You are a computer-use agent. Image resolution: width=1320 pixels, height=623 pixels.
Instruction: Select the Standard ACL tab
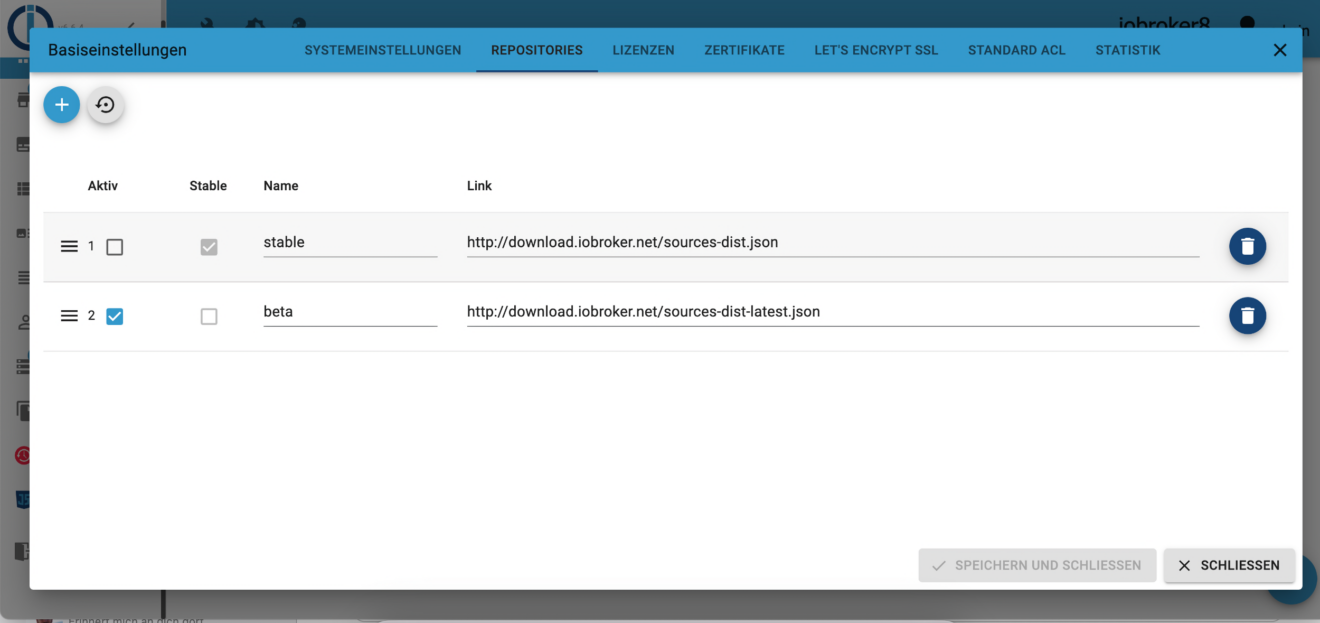tap(1017, 50)
